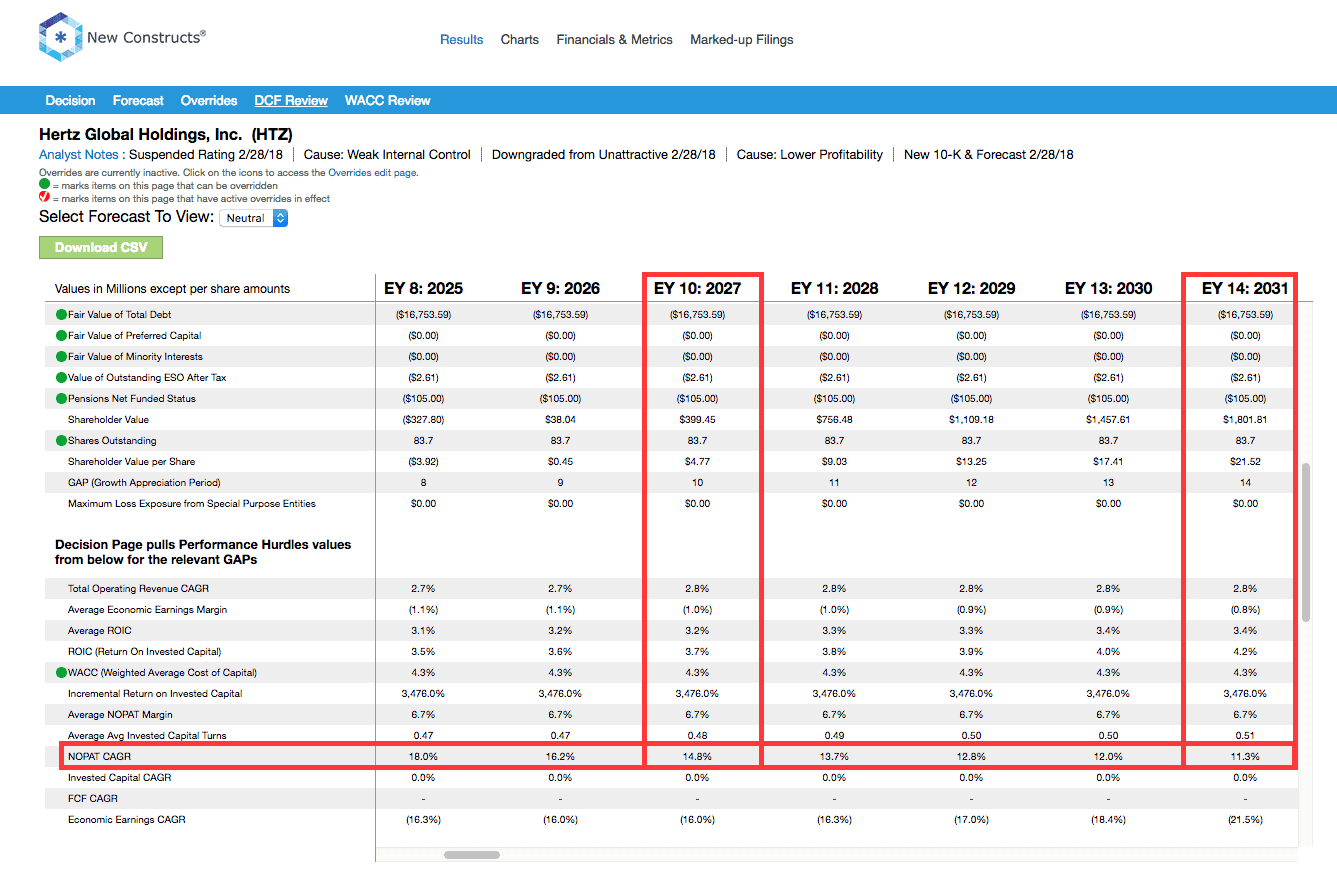Click Shareholder Value per Share $21.52
This screenshot has width=1337, height=881.
(x=1245, y=462)
